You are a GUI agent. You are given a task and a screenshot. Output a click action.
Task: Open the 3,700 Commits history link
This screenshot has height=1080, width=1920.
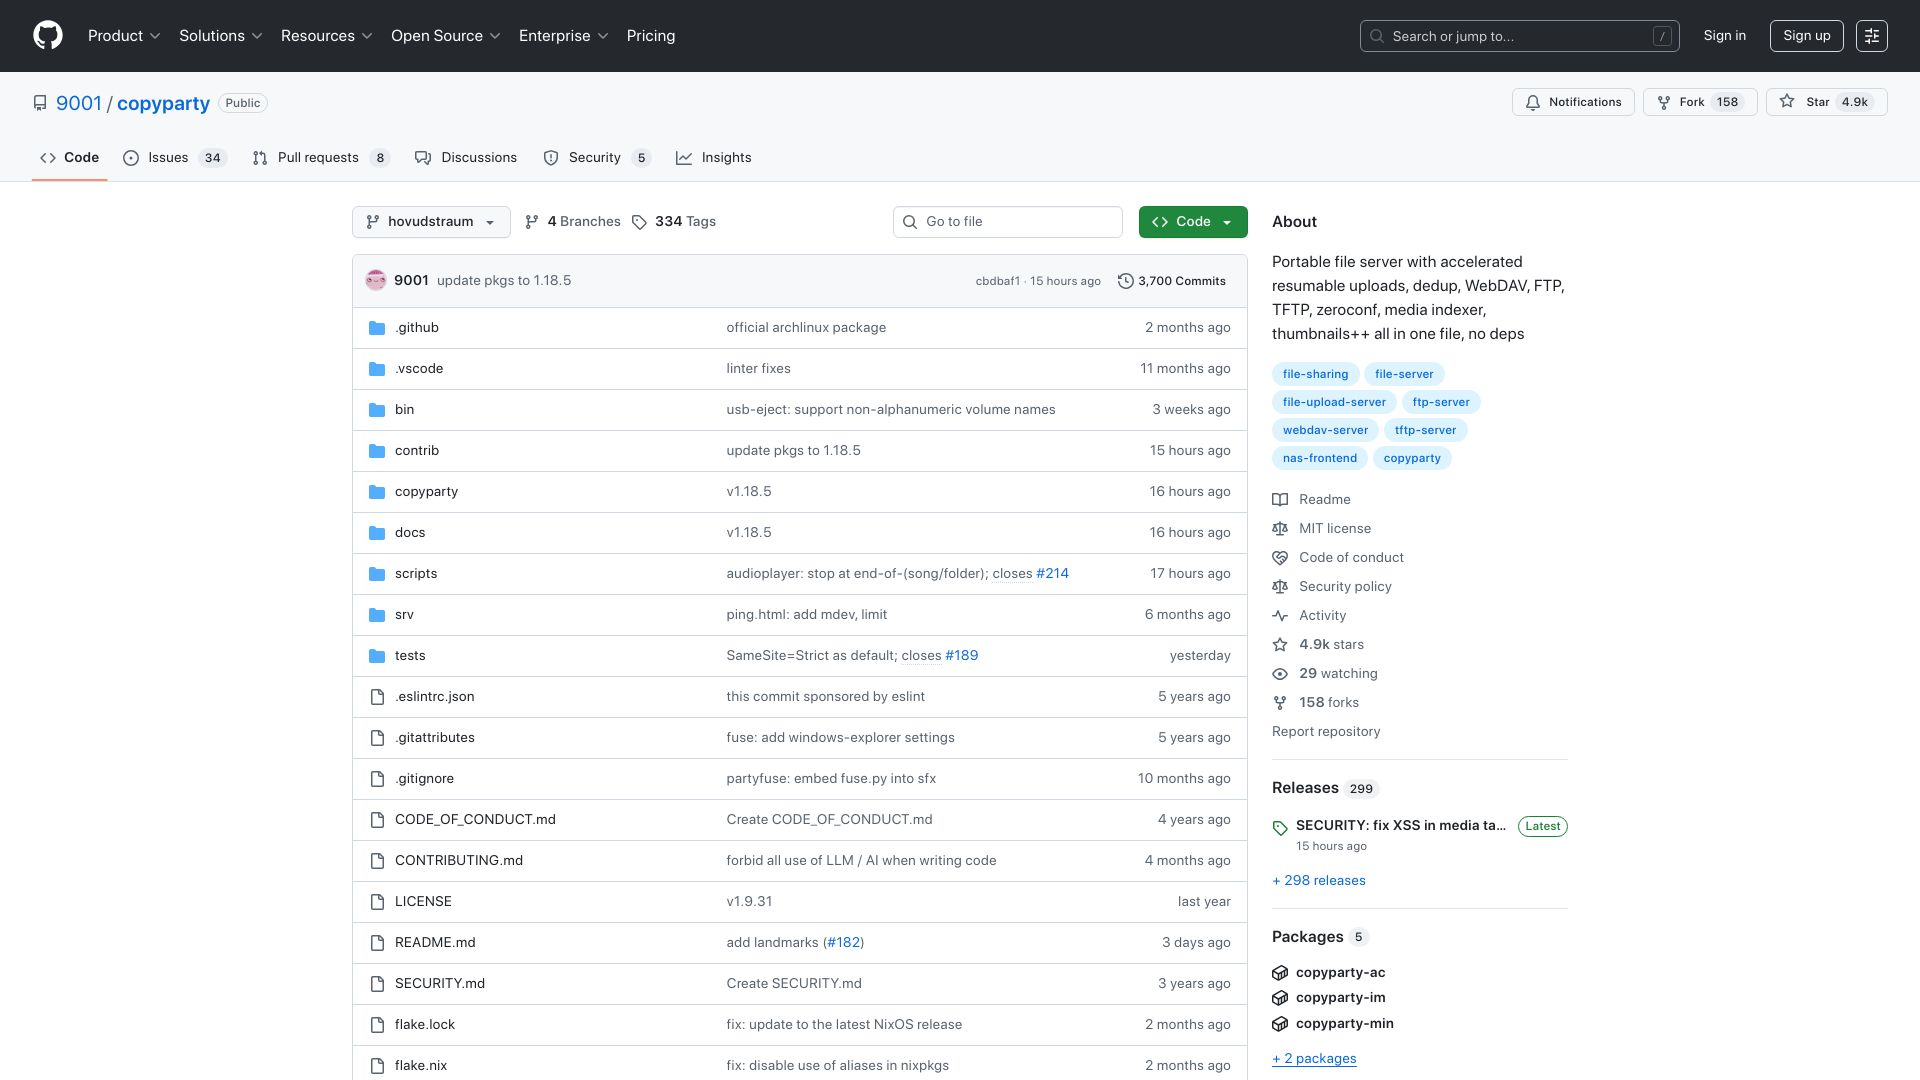pyautogui.click(x=1172, y=281)
